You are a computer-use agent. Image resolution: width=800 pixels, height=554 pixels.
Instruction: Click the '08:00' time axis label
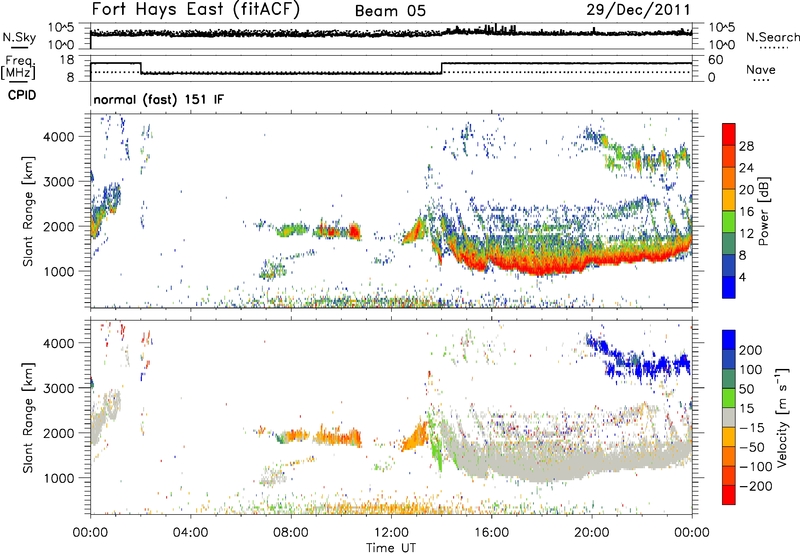(x=291, y=533)
